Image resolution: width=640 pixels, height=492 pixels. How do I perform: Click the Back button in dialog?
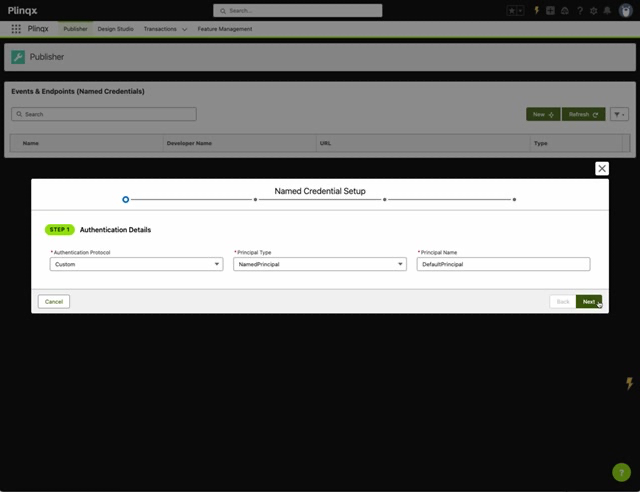(563, 302)
